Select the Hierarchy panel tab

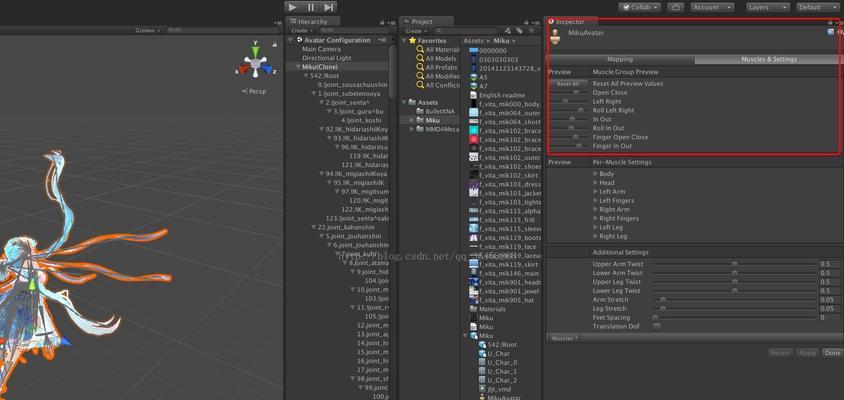point(312,22)
